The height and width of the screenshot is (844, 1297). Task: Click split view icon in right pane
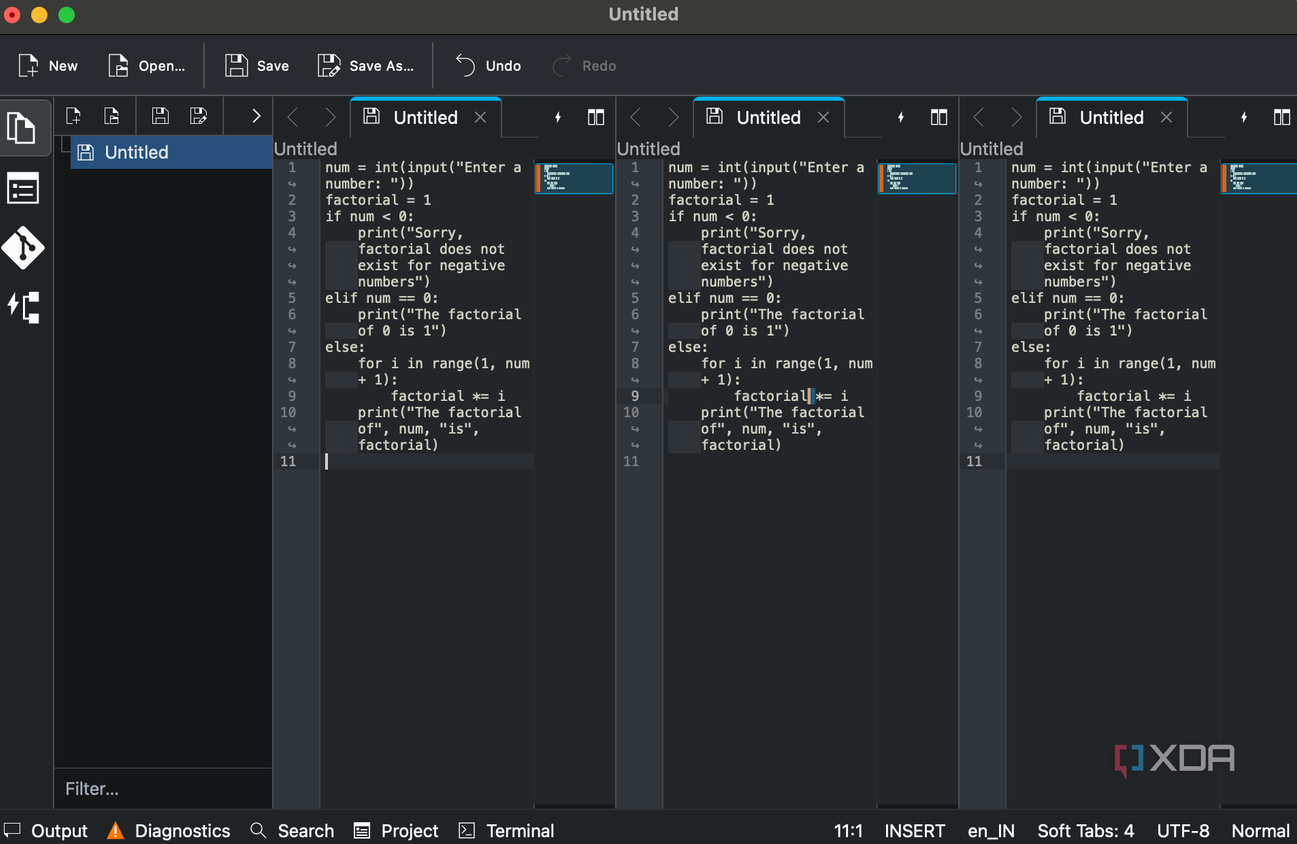point(1282,118)
